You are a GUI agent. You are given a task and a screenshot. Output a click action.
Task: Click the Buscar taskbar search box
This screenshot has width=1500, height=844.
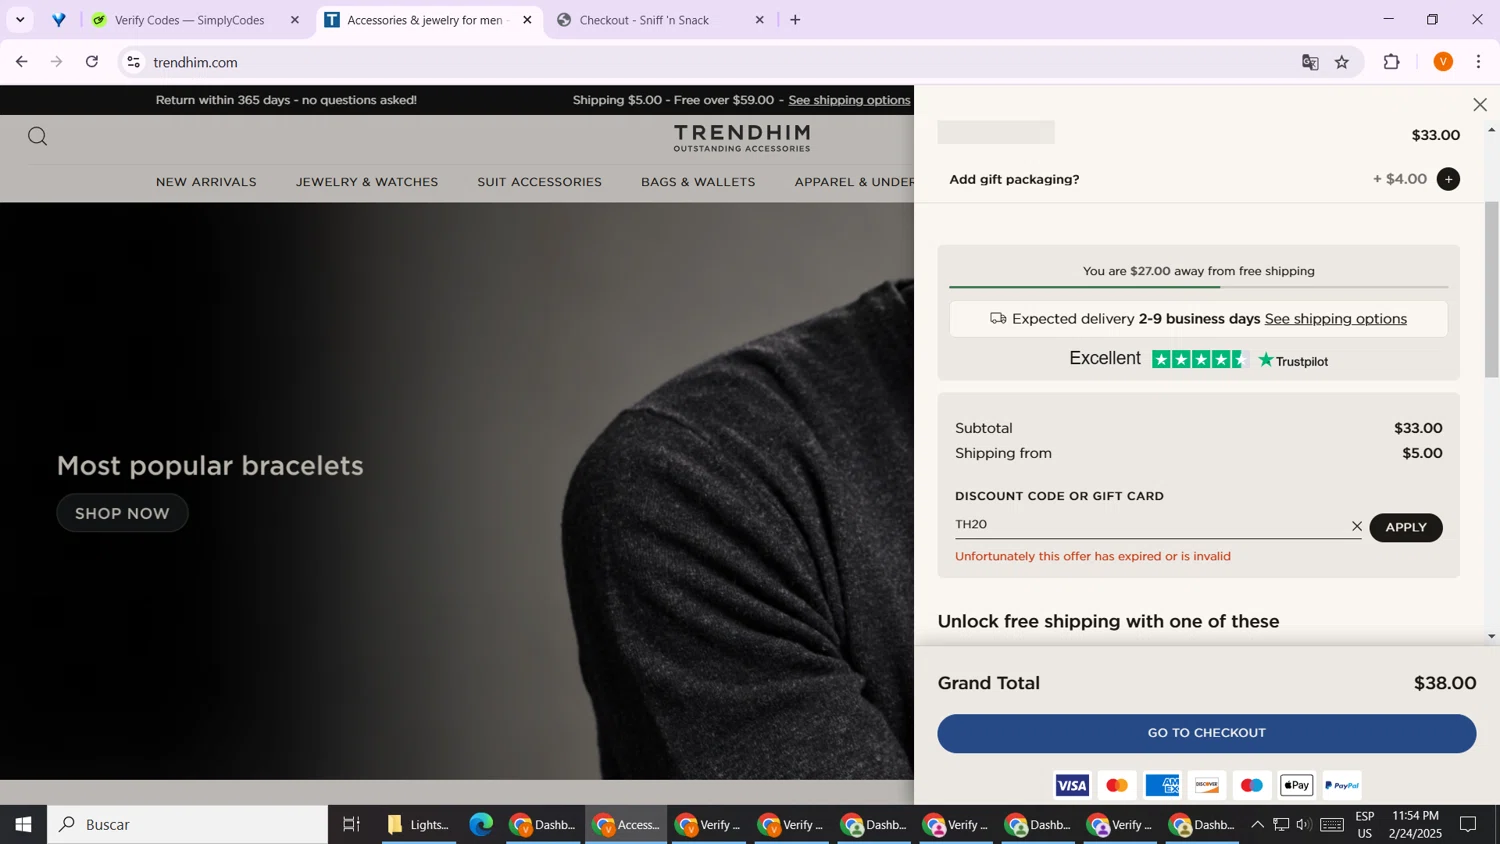click(188, 825)
